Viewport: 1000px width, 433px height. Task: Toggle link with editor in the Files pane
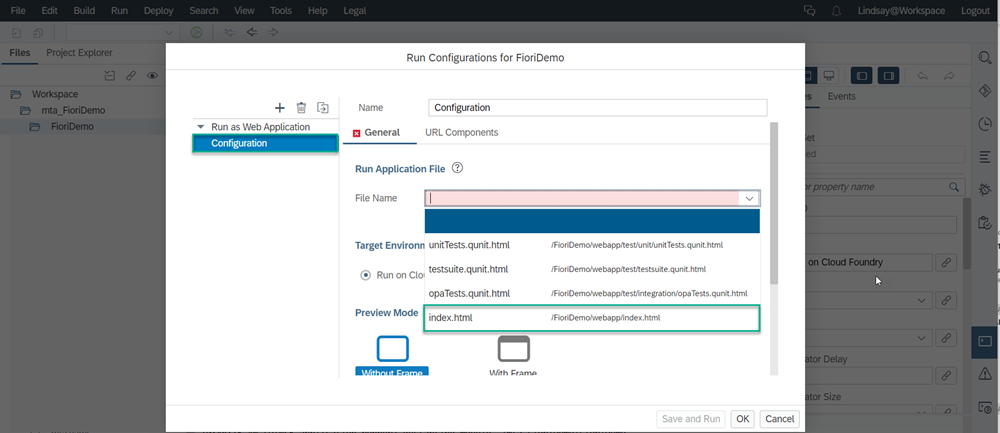[131, 75]
